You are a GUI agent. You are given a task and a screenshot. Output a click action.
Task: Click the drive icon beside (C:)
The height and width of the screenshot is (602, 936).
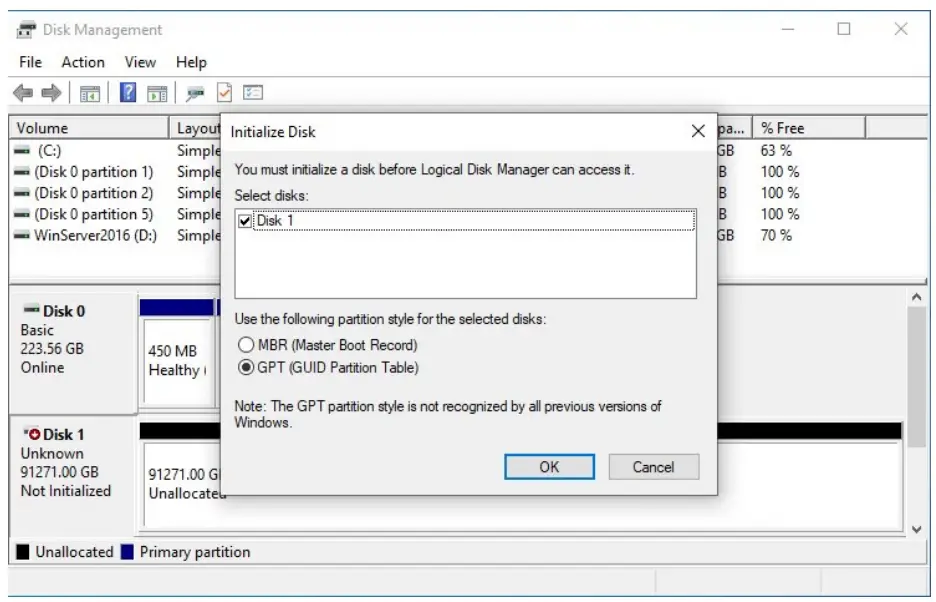pos(21,150)
